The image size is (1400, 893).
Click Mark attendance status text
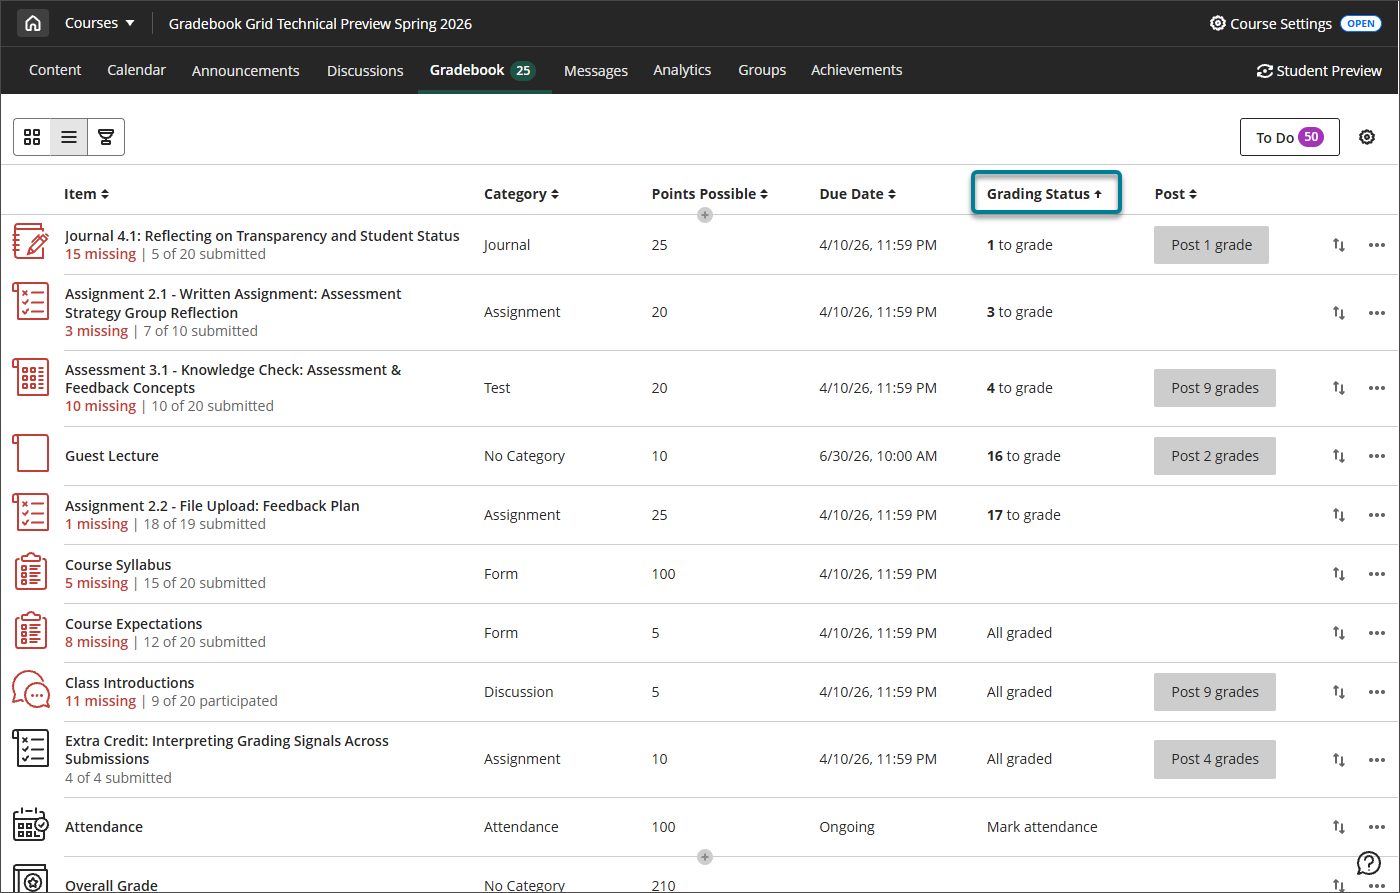pyautogui.click(x=1042, y=827)
